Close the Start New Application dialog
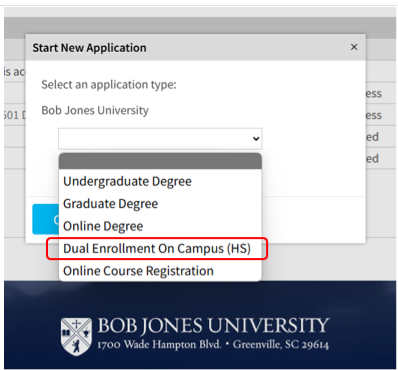398x370 pixels. point(354,47)
